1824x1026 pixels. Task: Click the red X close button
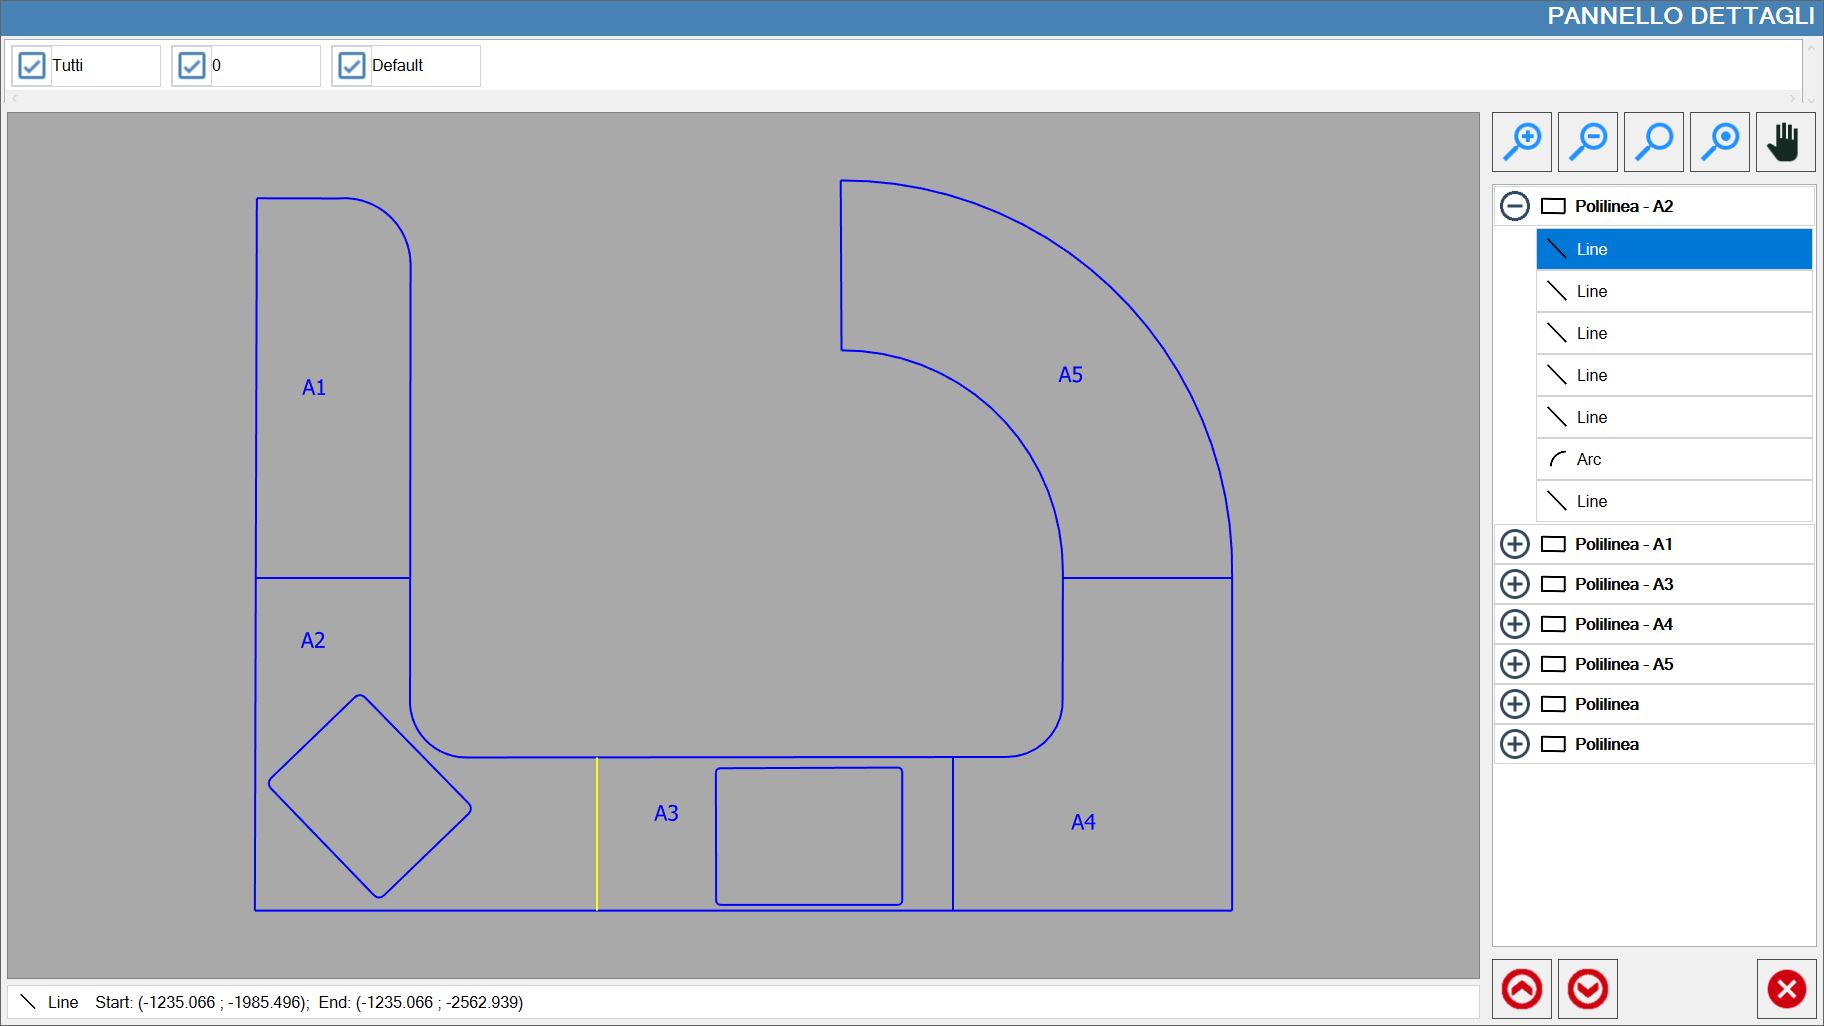[x=1787, y=990]
